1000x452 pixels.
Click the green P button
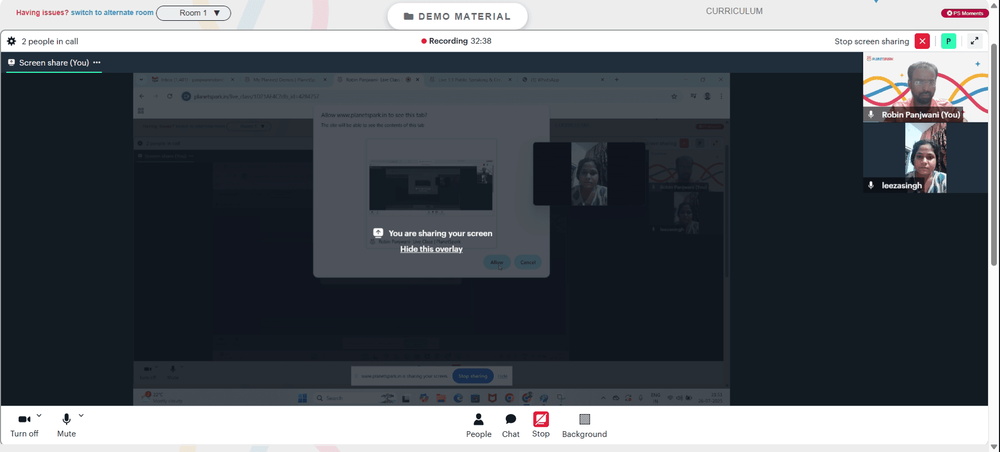pyautogui.click(x=948, y=41)
